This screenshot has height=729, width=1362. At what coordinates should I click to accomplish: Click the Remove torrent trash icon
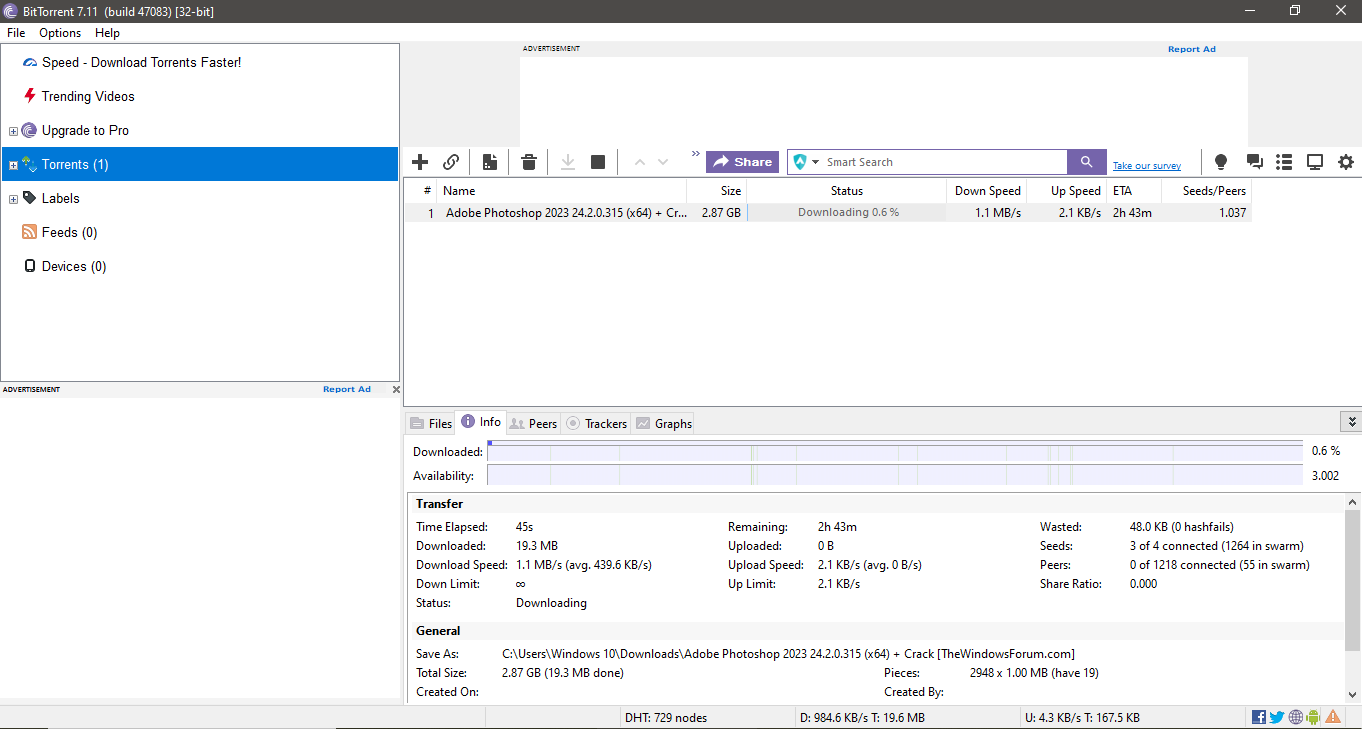[x=529, y=162]
